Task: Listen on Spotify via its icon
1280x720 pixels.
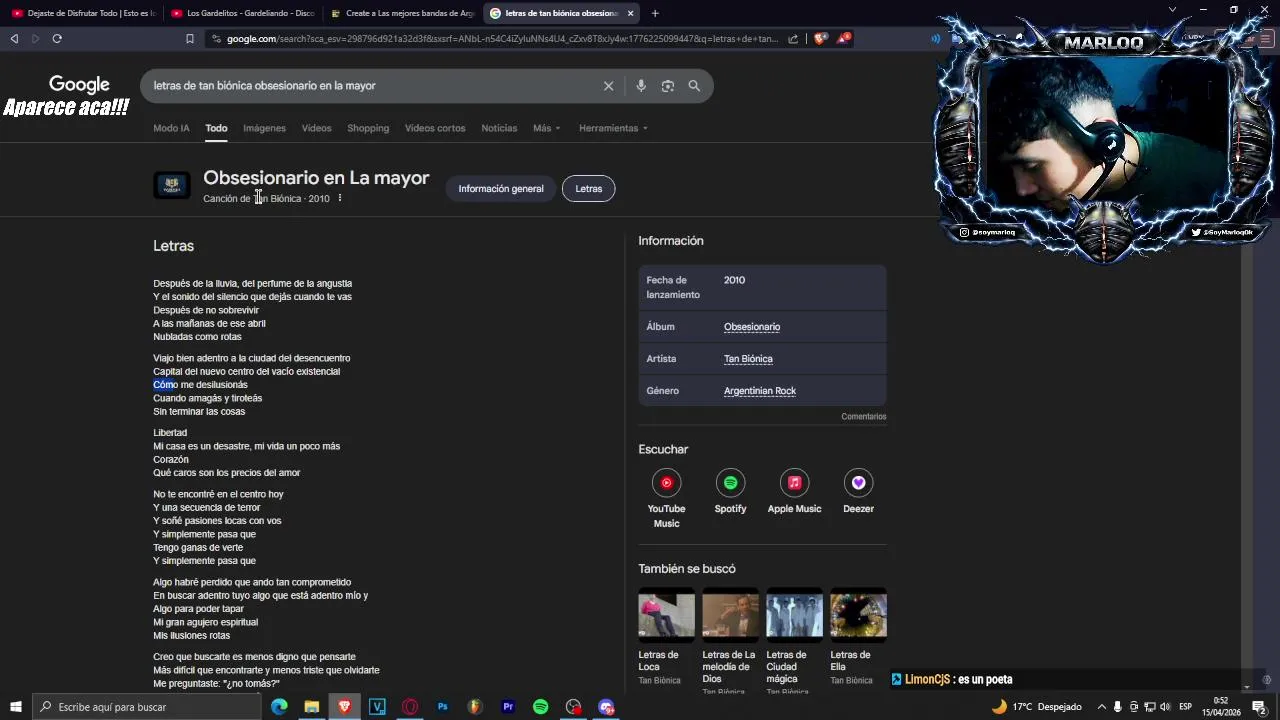Action: (x=730, y=483)
